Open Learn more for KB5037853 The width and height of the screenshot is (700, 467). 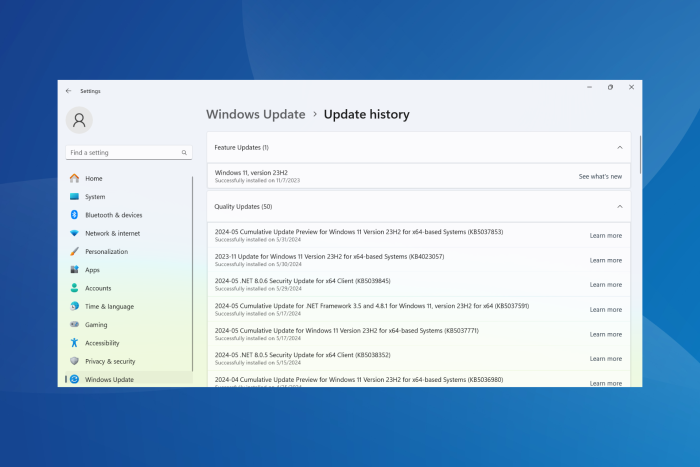pyautogui.click(x=605, y=235)
